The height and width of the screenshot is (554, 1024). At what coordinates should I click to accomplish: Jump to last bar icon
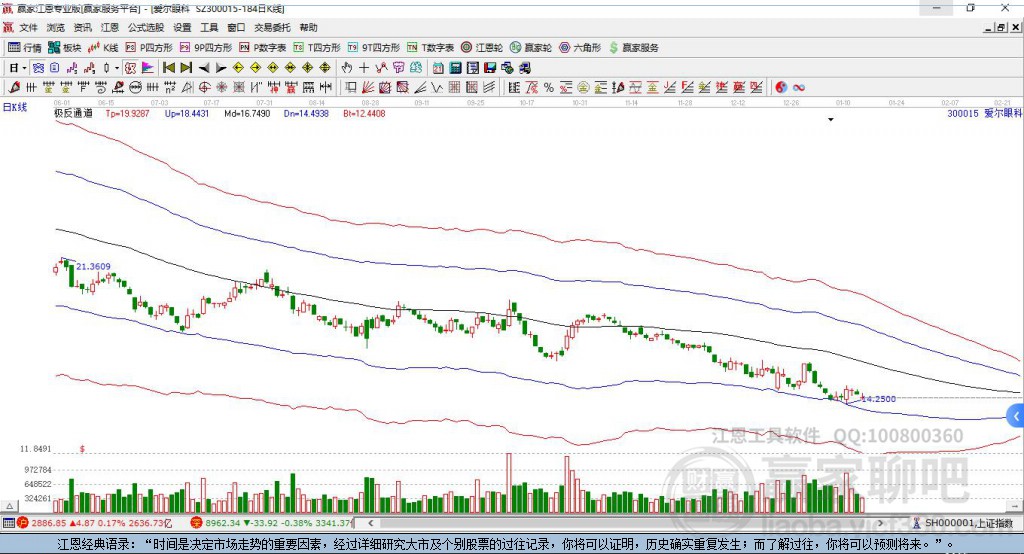tap(186, 68)
